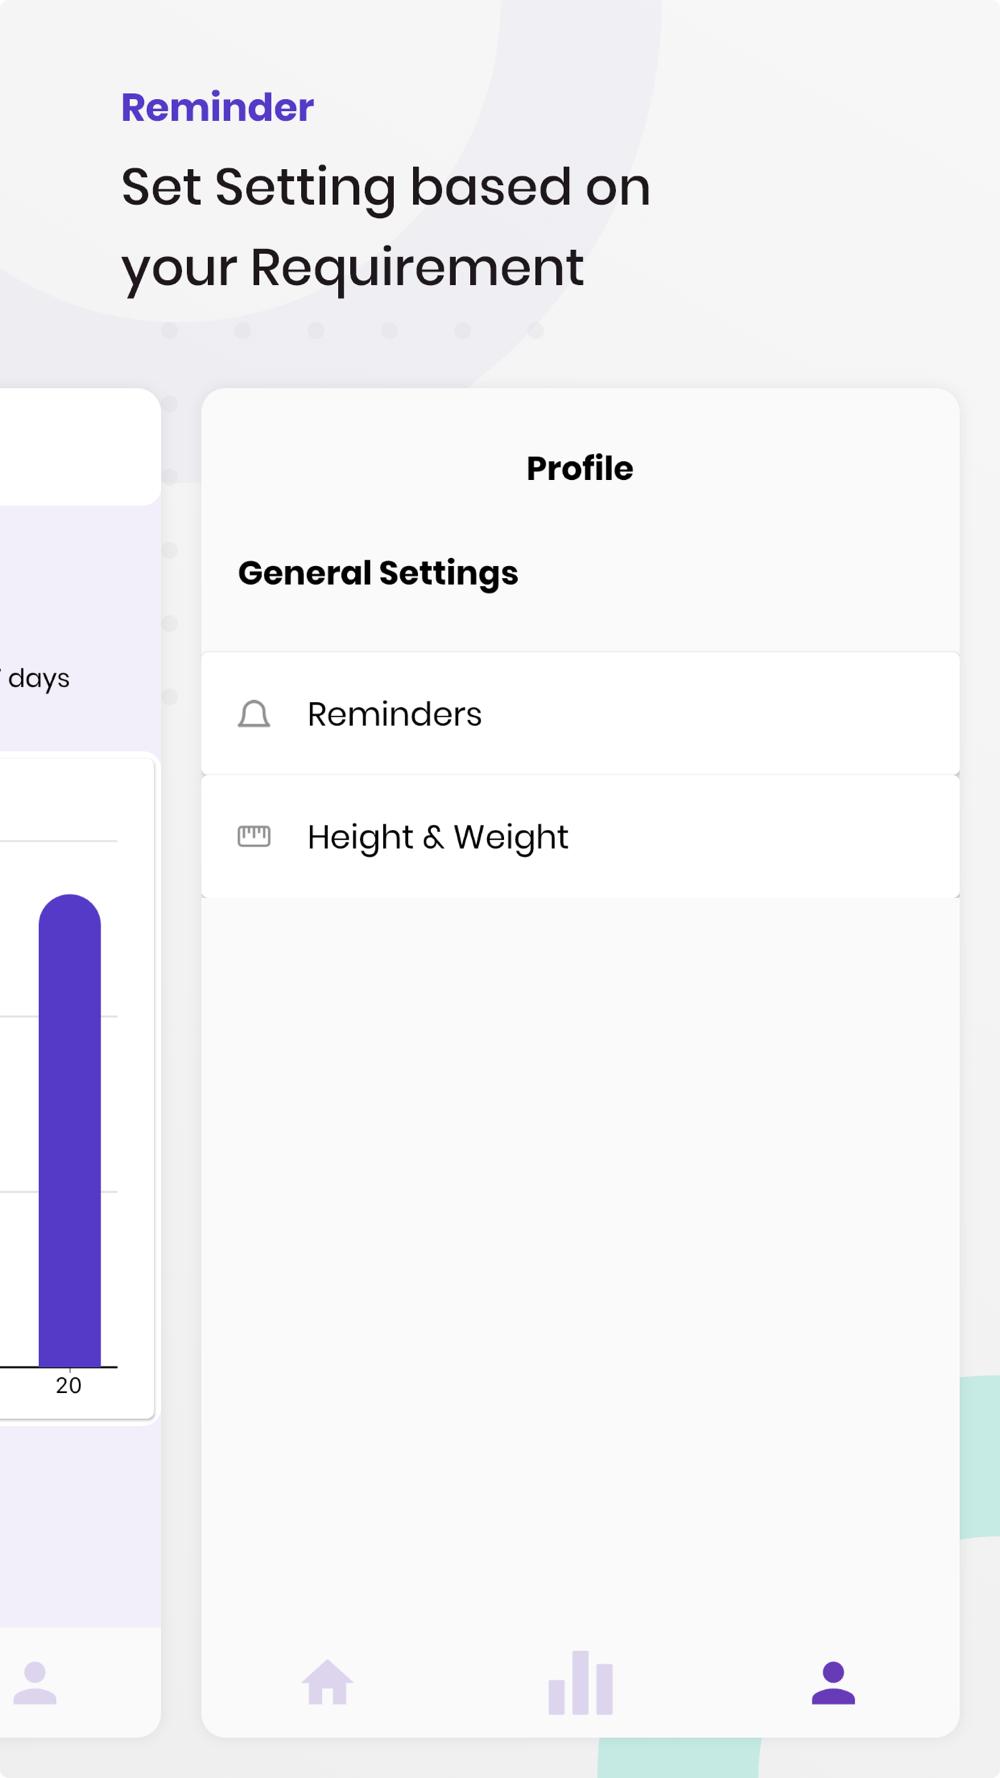The image size is (1000, 1778).
Task: Open the Height & Weight settings row
Action: 580,836
